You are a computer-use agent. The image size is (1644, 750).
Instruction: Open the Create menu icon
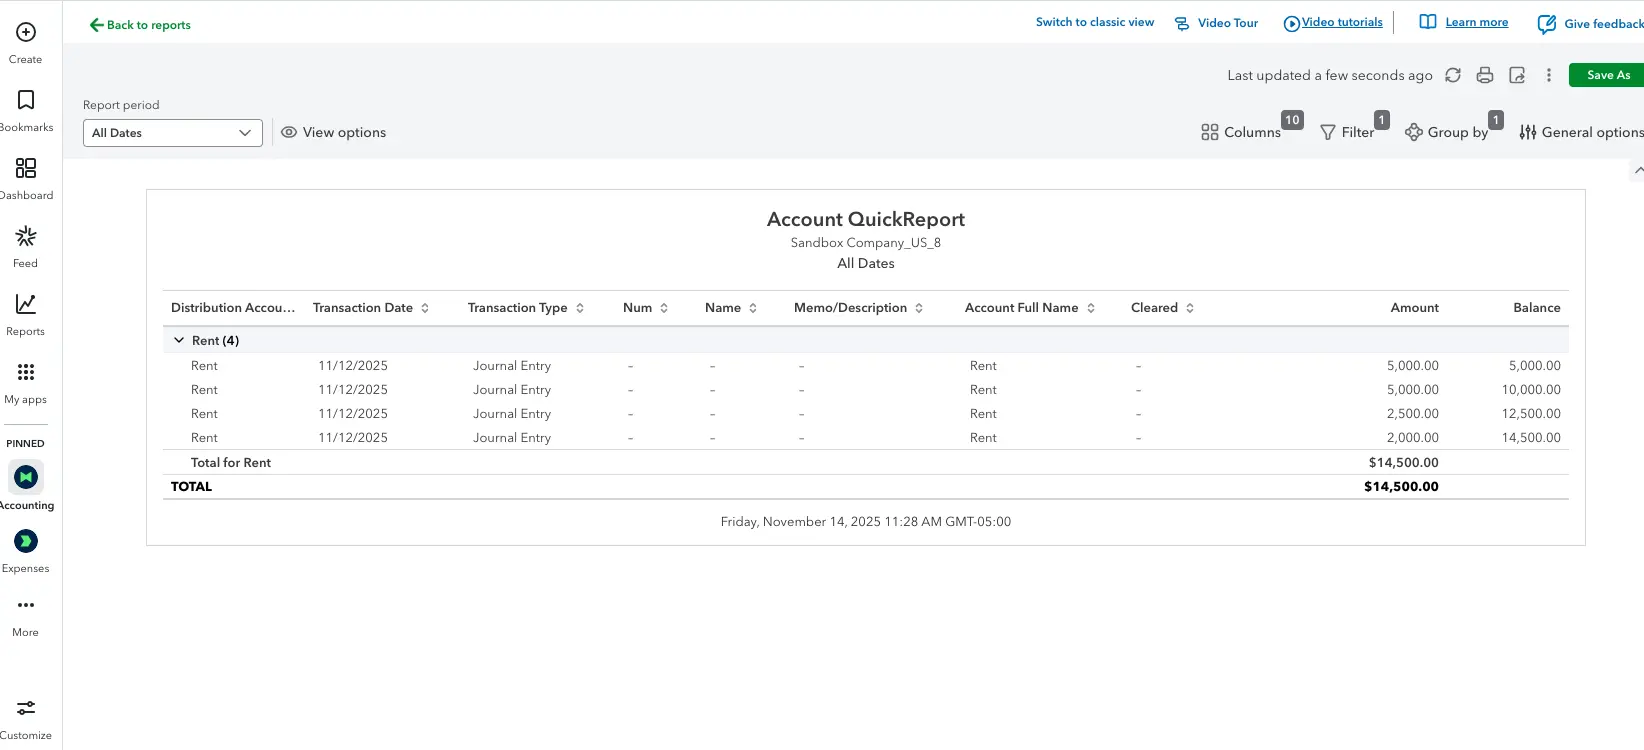point(26,32)
